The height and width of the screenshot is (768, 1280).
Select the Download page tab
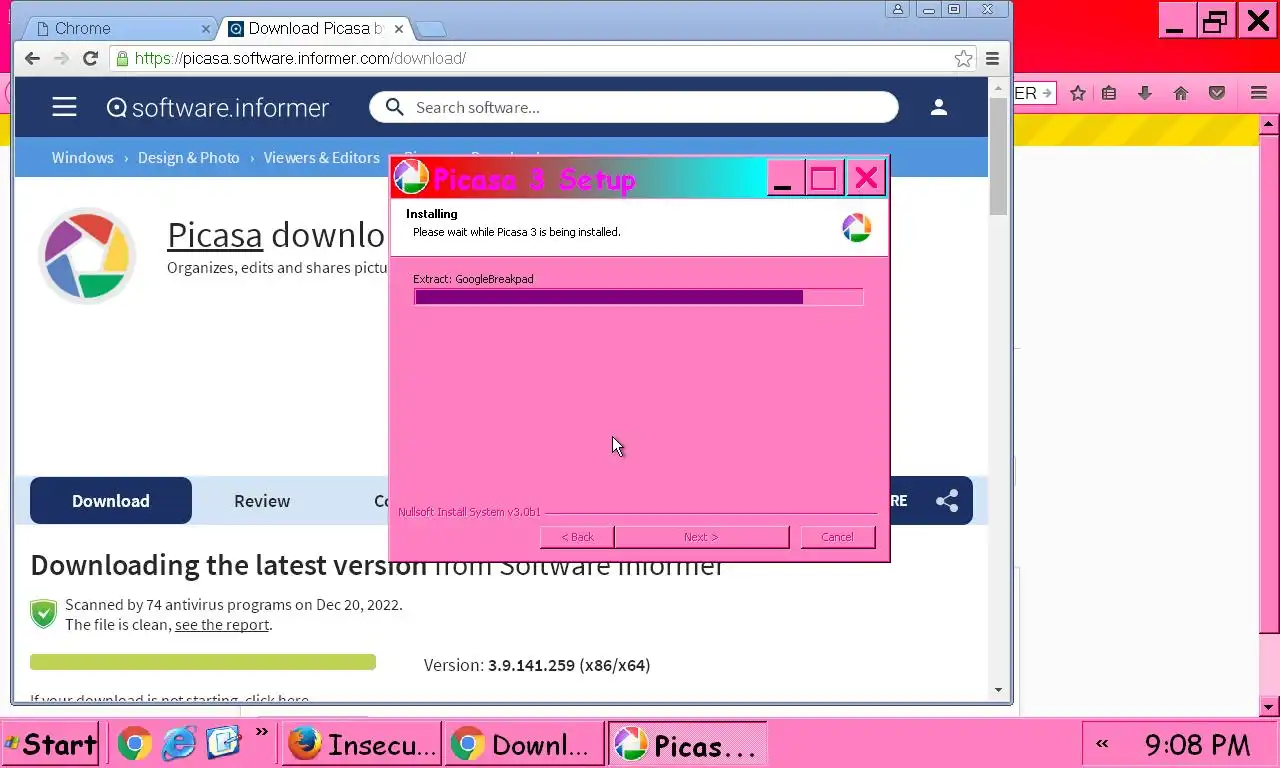[111, 501]
